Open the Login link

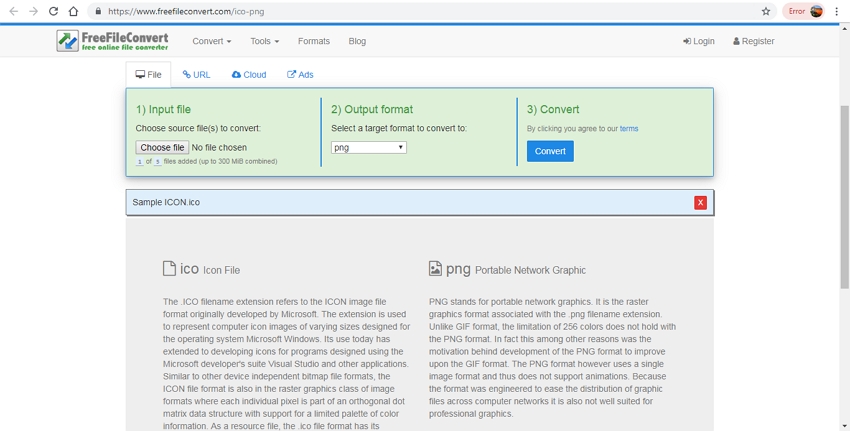pyautogui.click(x=699, y=41)
